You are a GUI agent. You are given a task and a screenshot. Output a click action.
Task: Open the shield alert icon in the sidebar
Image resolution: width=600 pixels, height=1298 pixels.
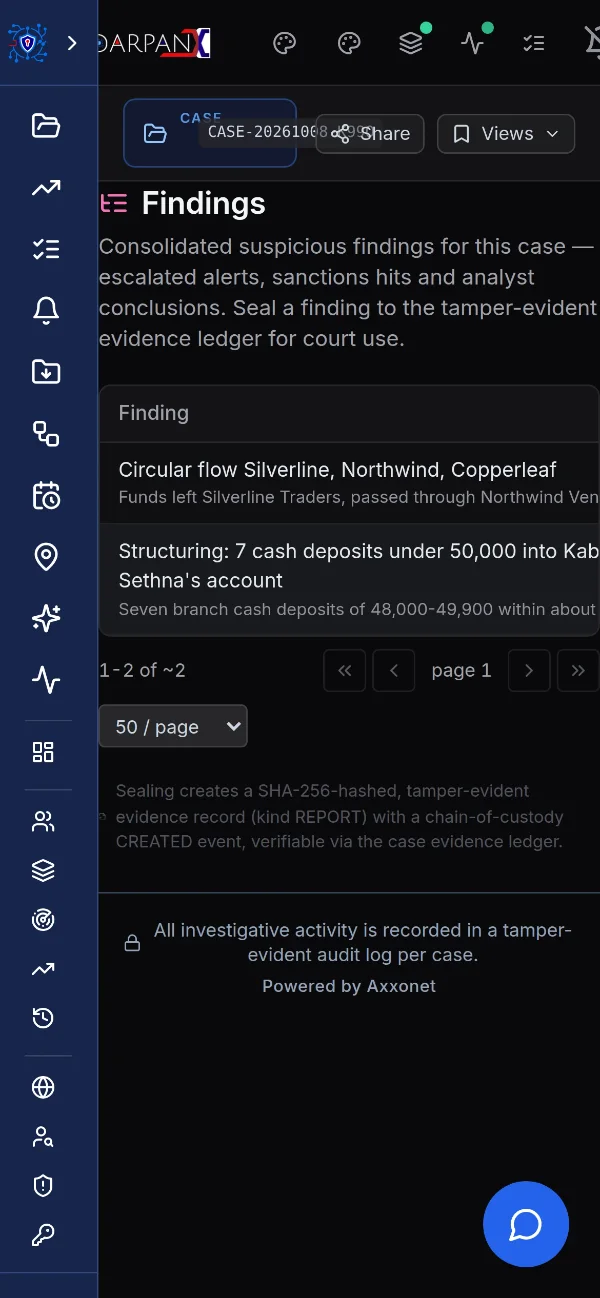click(x=43, y=1186)
